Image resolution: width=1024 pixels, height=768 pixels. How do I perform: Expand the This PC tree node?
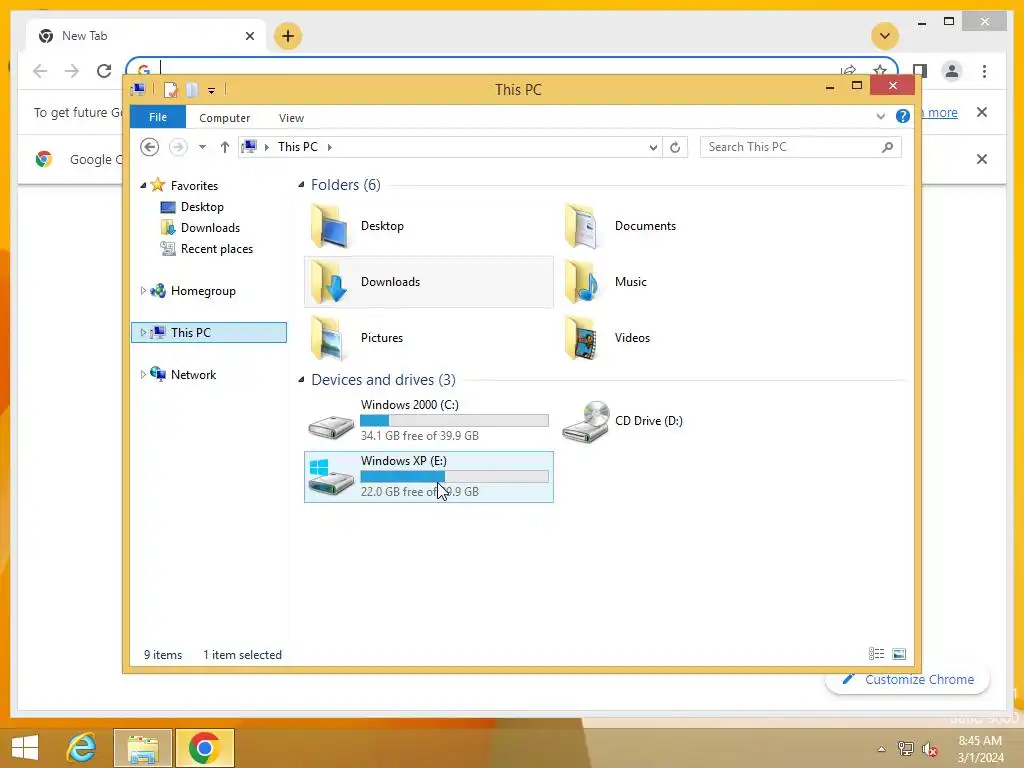click(x=143, y=332)
